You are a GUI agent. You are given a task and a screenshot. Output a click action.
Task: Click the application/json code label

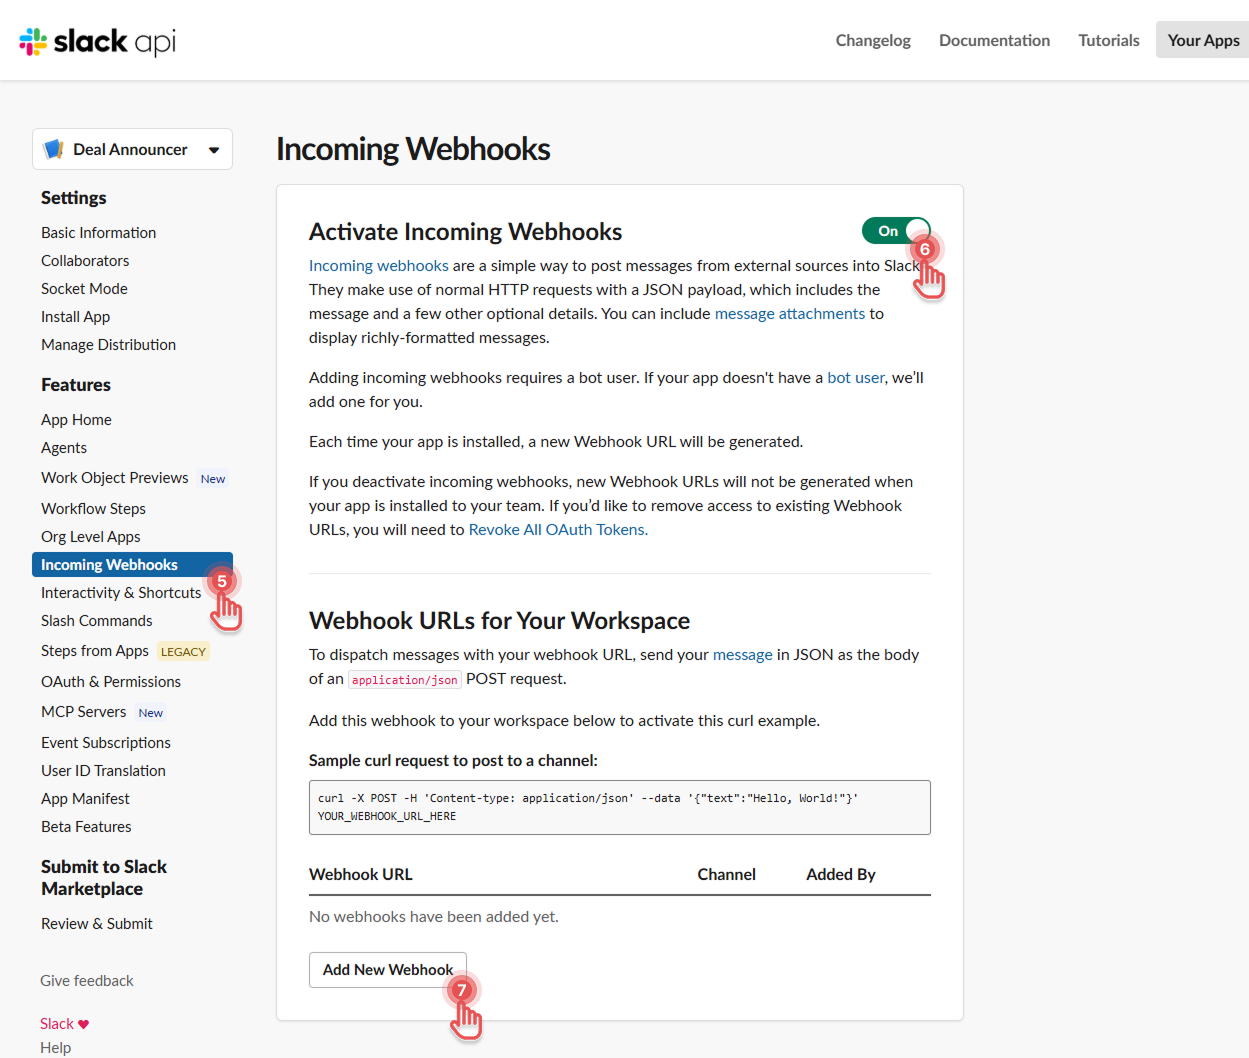(x=404, y=679)
